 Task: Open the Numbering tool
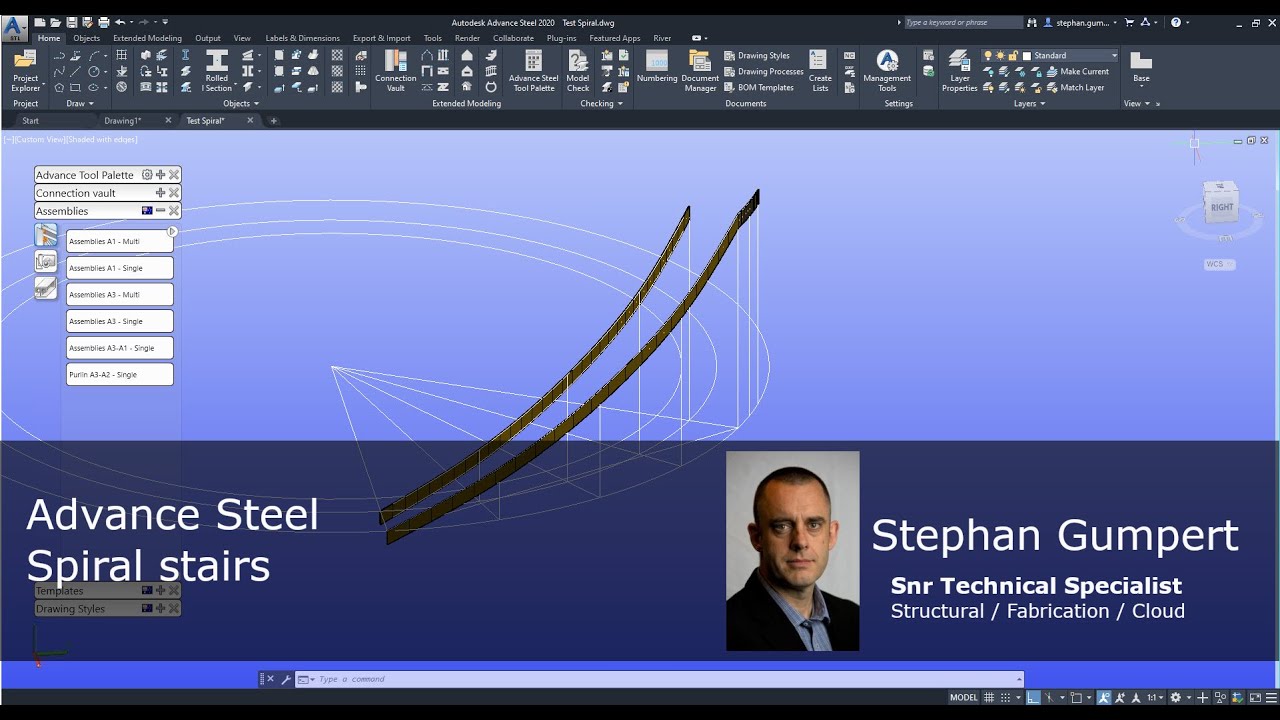coord(657,67)
